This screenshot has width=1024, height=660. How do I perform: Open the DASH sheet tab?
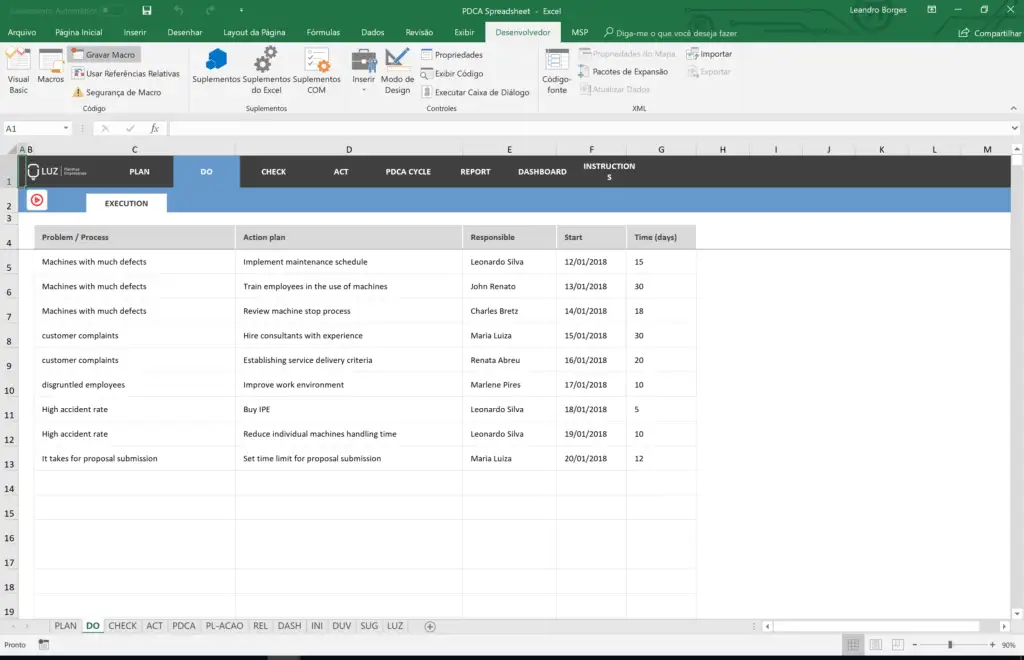coord(289,625)
